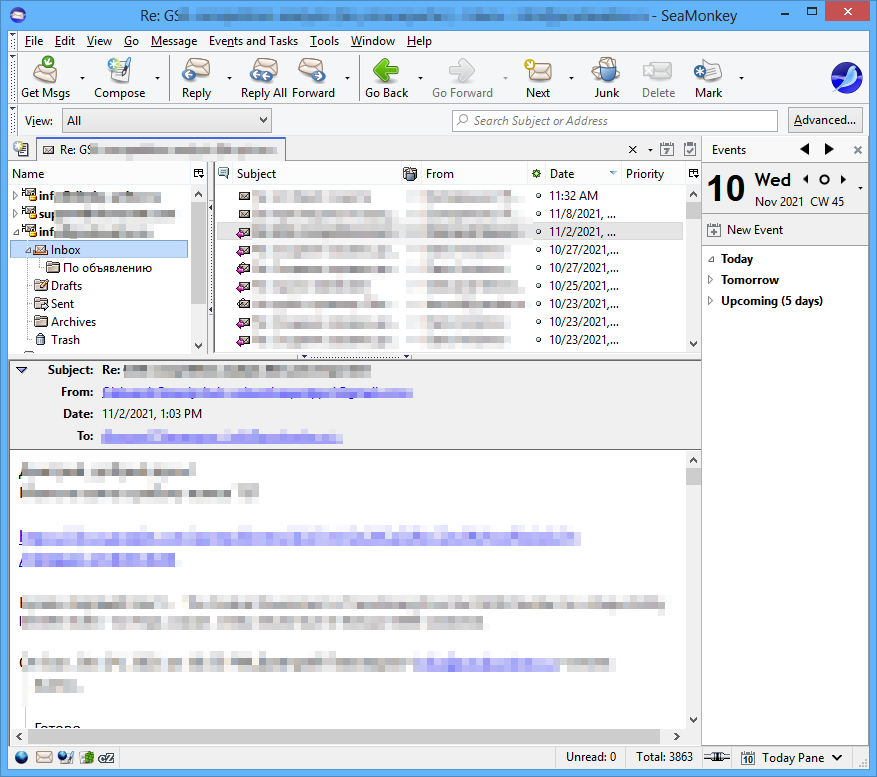Open the View: All dropdown
This screenshot has height=777, width=877.
[166, 119]
